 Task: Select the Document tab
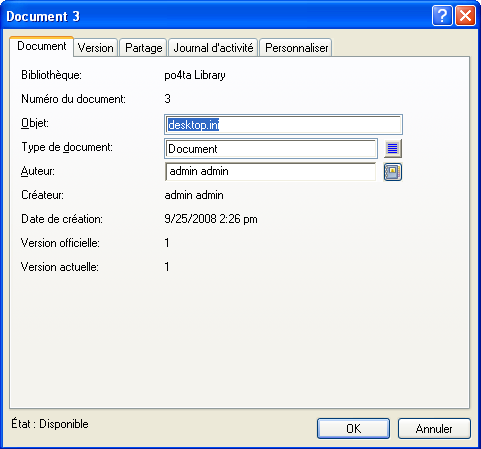point(42,46)
